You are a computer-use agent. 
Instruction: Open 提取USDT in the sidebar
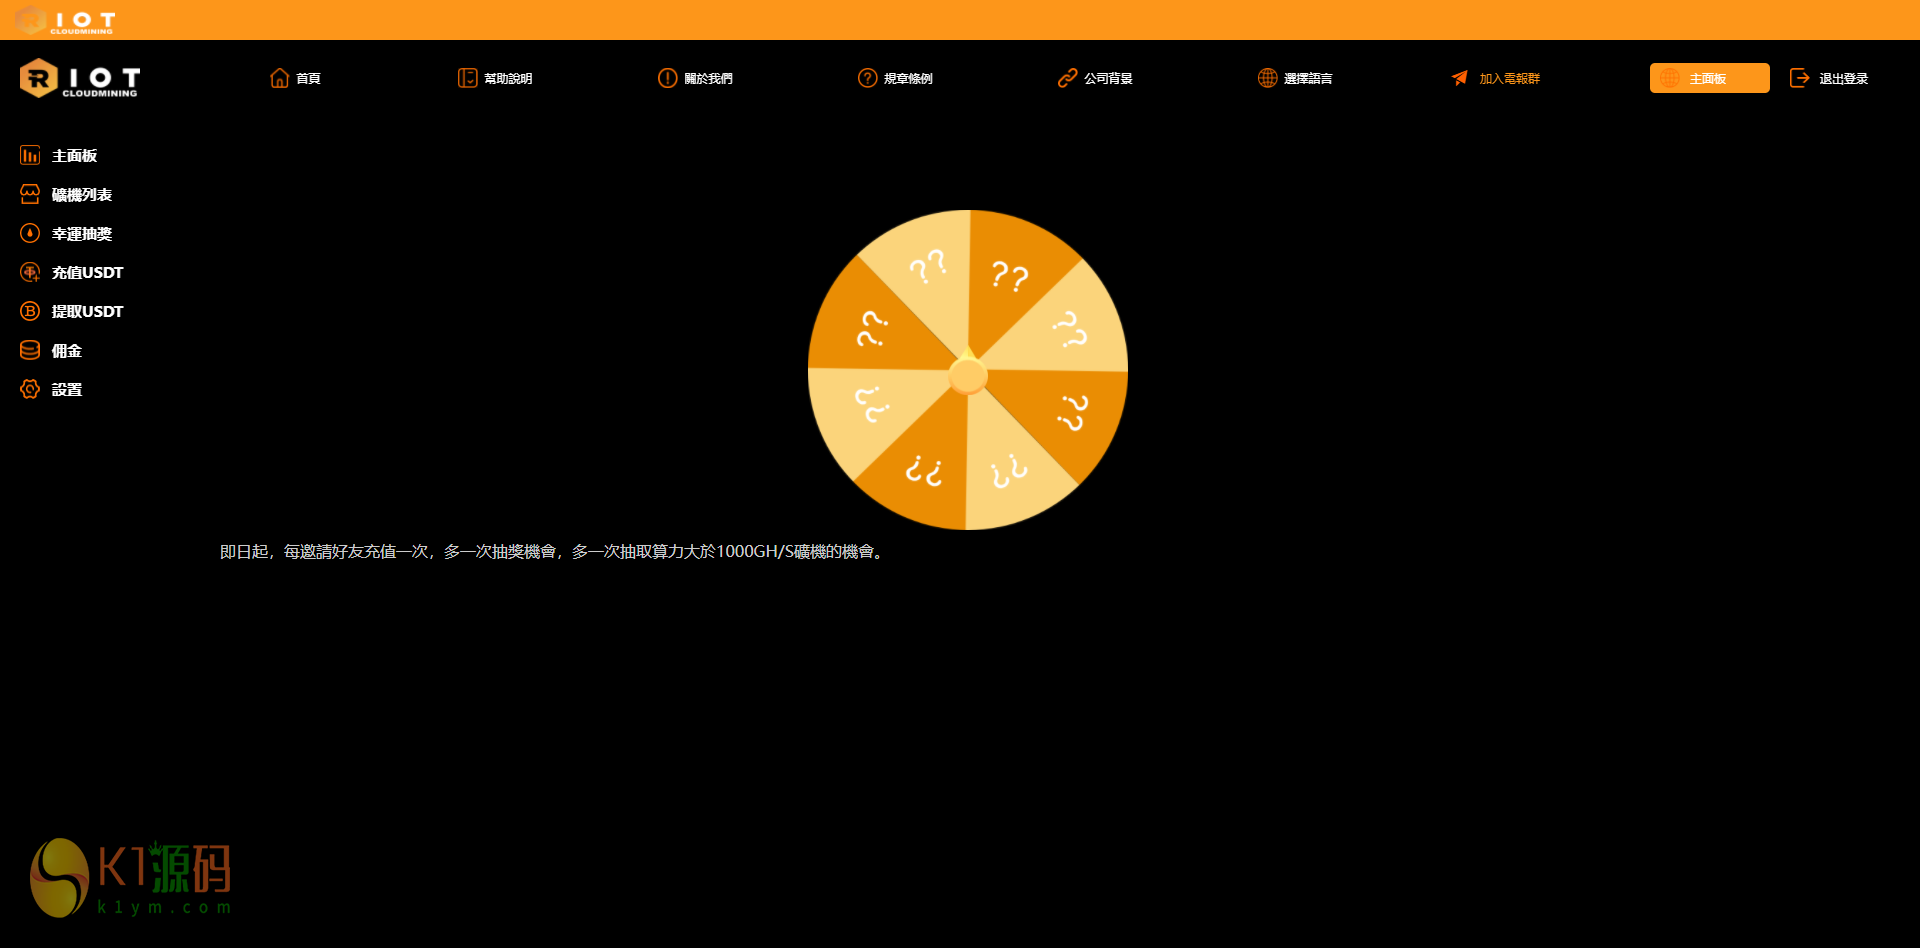point(71,311)
